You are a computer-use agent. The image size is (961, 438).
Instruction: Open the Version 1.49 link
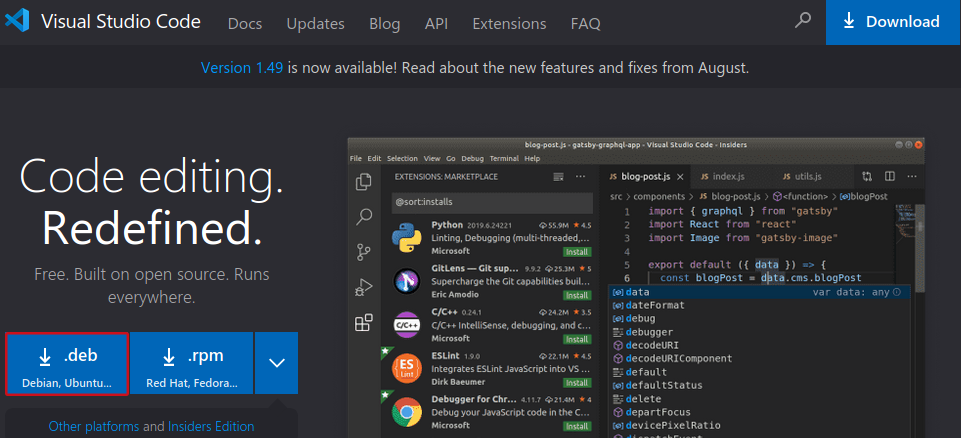click(x=242, y=67)
